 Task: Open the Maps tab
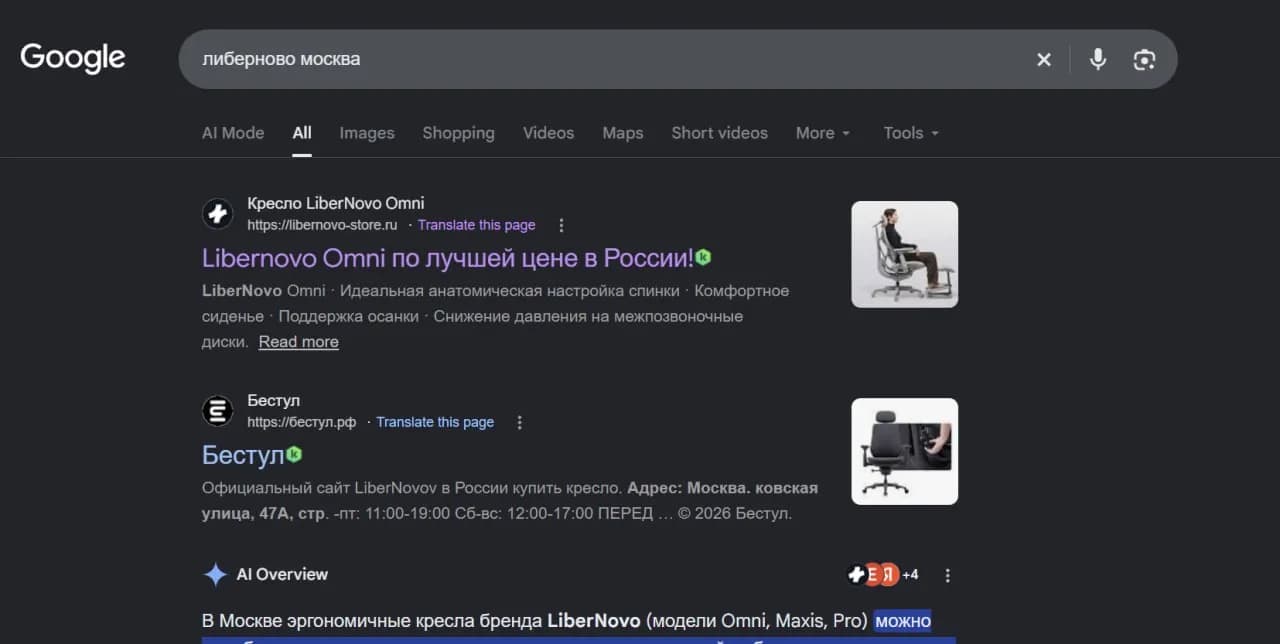(623, 133)
